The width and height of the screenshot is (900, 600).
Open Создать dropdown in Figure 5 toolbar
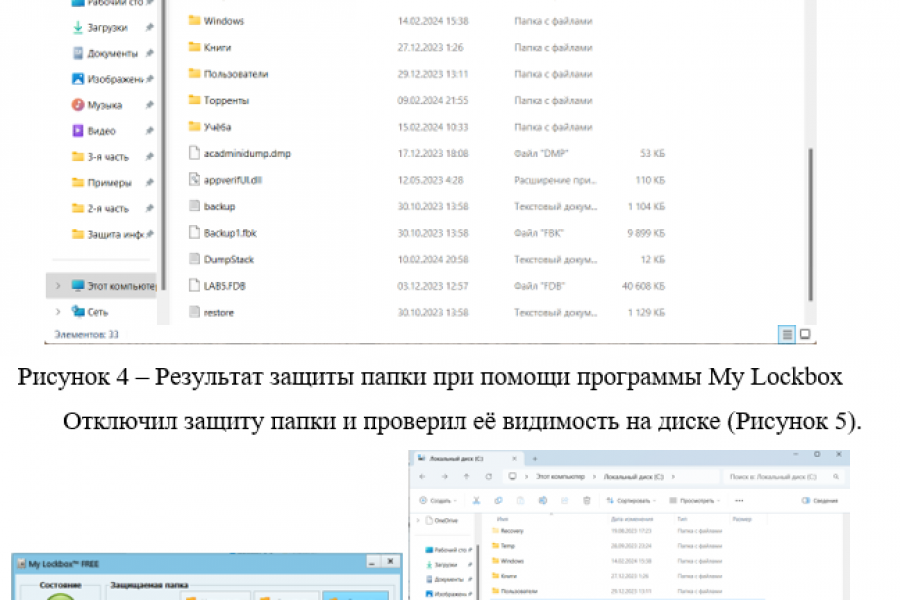click(439, 501)
